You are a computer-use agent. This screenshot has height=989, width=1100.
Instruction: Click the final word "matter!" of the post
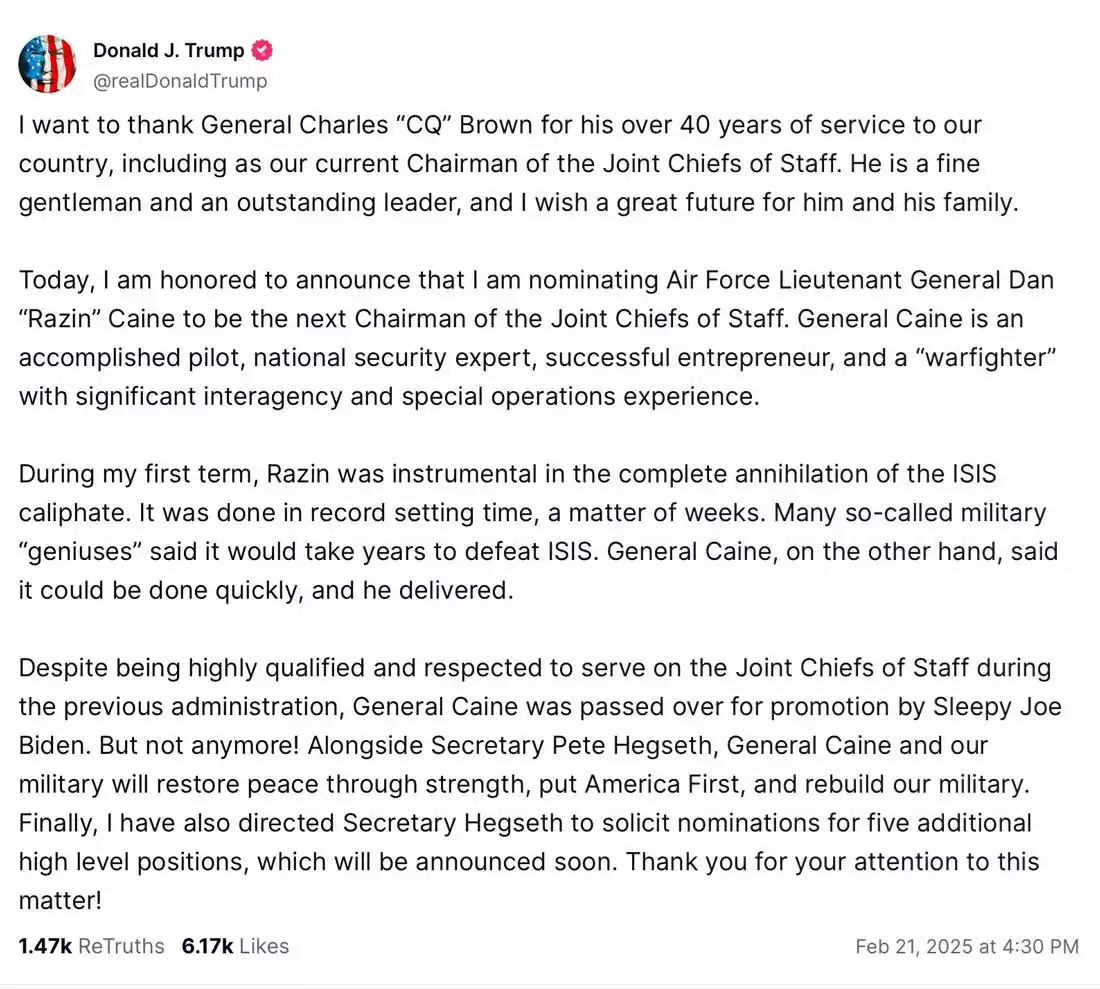tap(60, 900)
